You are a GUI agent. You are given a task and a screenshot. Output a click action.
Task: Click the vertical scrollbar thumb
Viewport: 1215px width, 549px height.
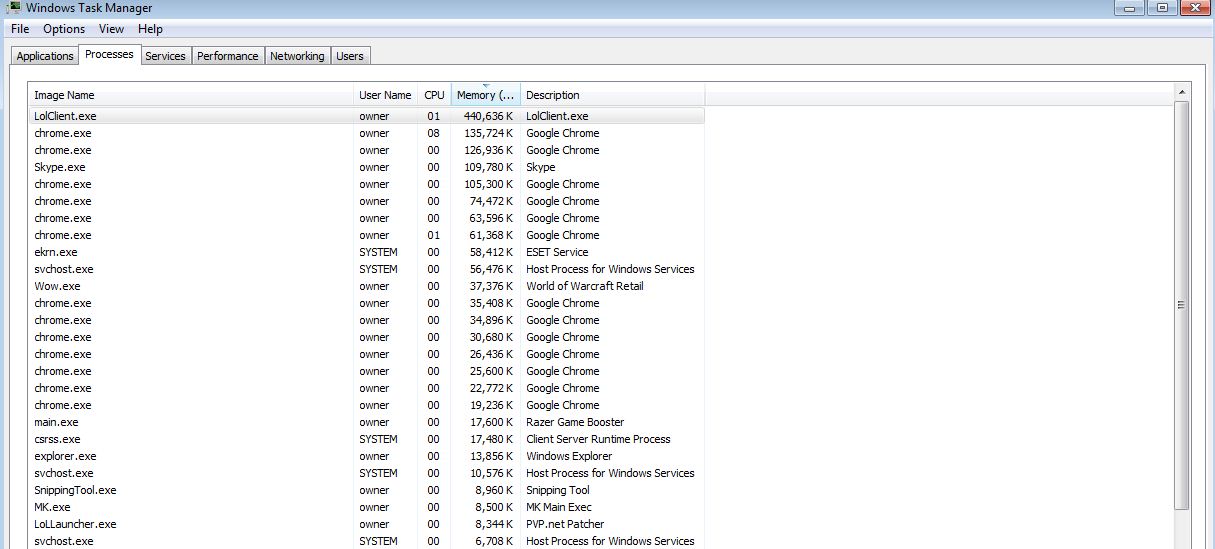click(1183, 304)
